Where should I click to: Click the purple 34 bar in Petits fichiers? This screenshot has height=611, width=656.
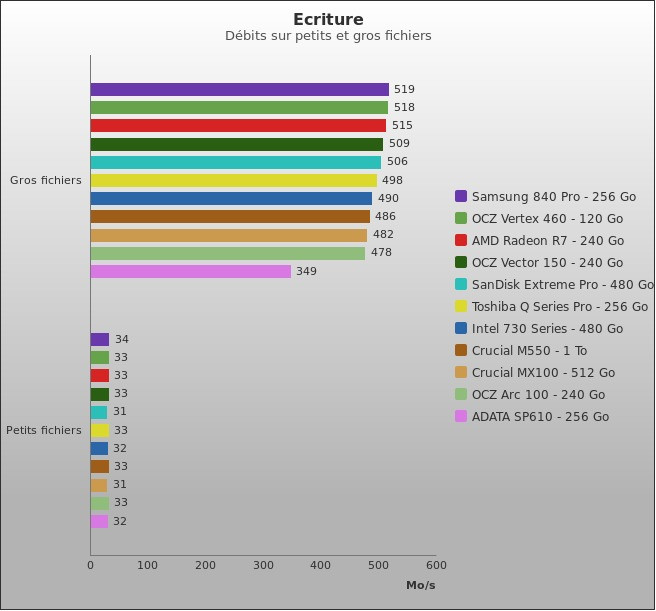coord(100,339)
